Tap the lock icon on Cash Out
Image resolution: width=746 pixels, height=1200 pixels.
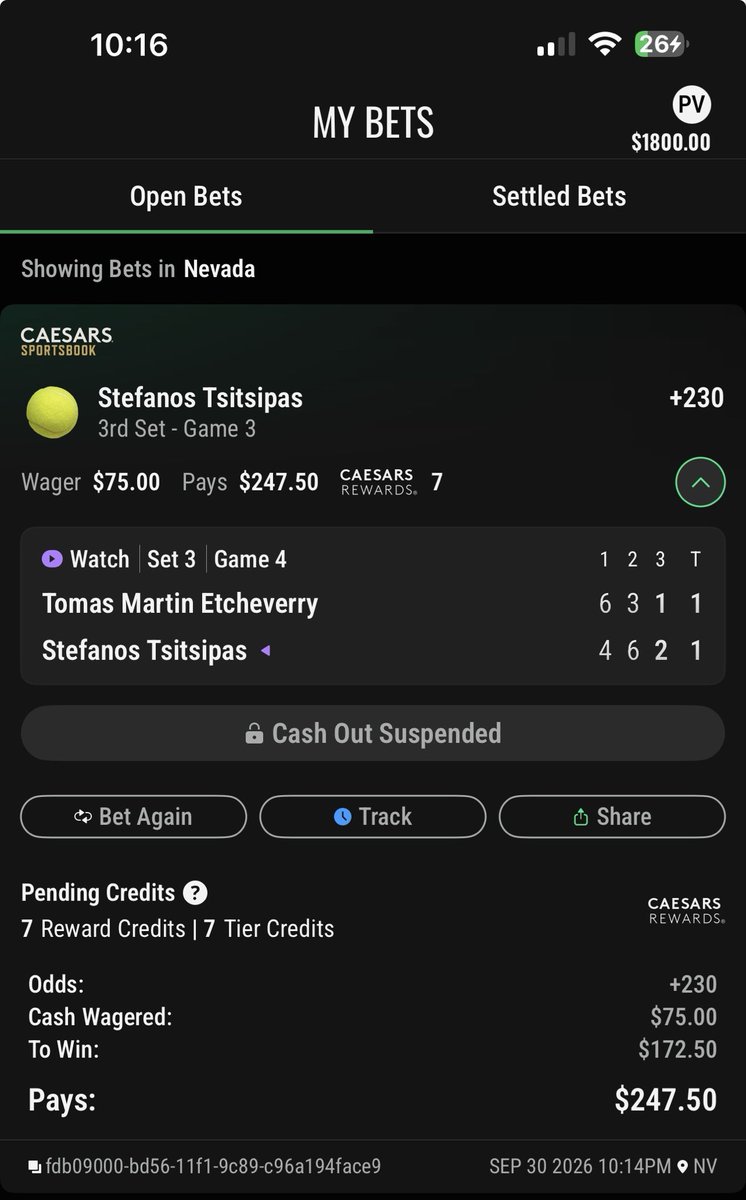click(254, 734)
